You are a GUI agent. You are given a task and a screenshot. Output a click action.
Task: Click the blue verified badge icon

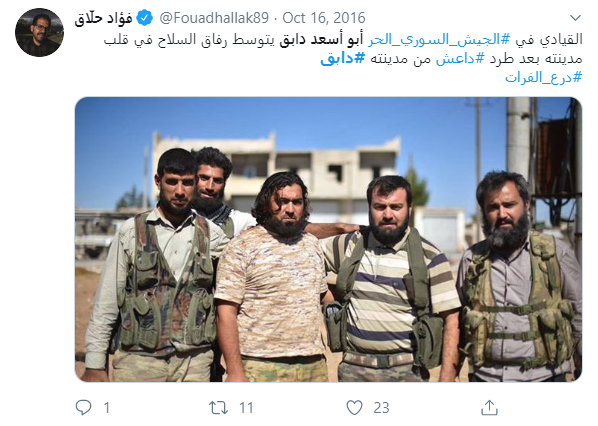point(145,18)
